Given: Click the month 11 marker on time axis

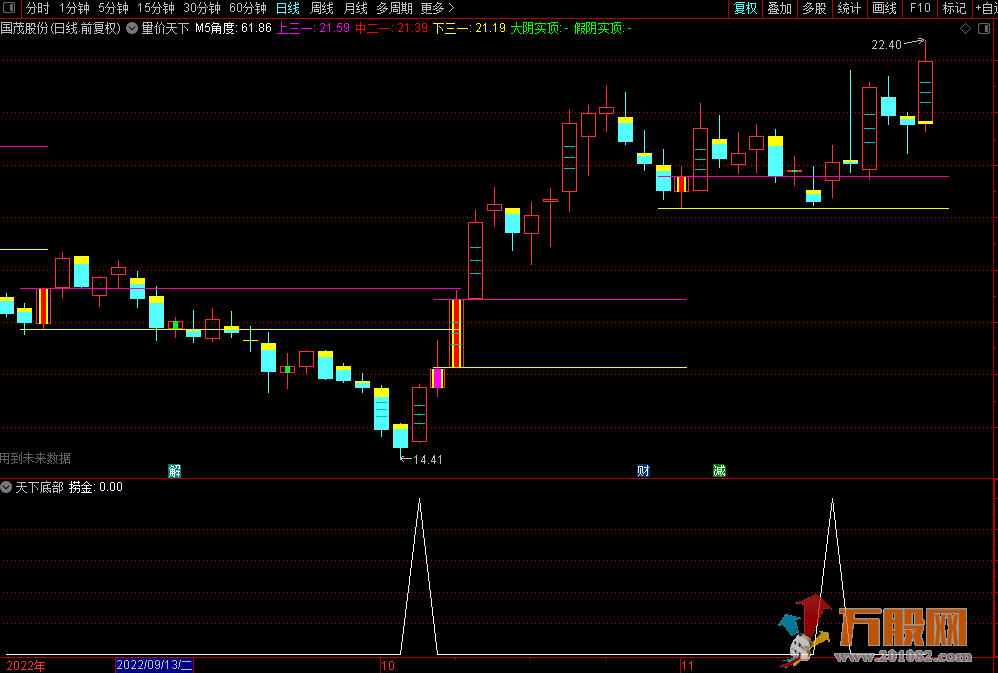Looking at the screenshot, I should click(x=687, y=666).
